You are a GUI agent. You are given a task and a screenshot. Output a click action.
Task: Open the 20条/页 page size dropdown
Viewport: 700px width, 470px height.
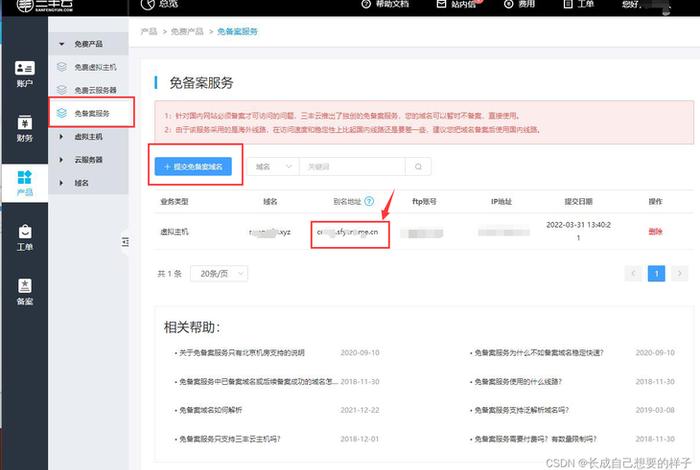[x=219, y=274]
